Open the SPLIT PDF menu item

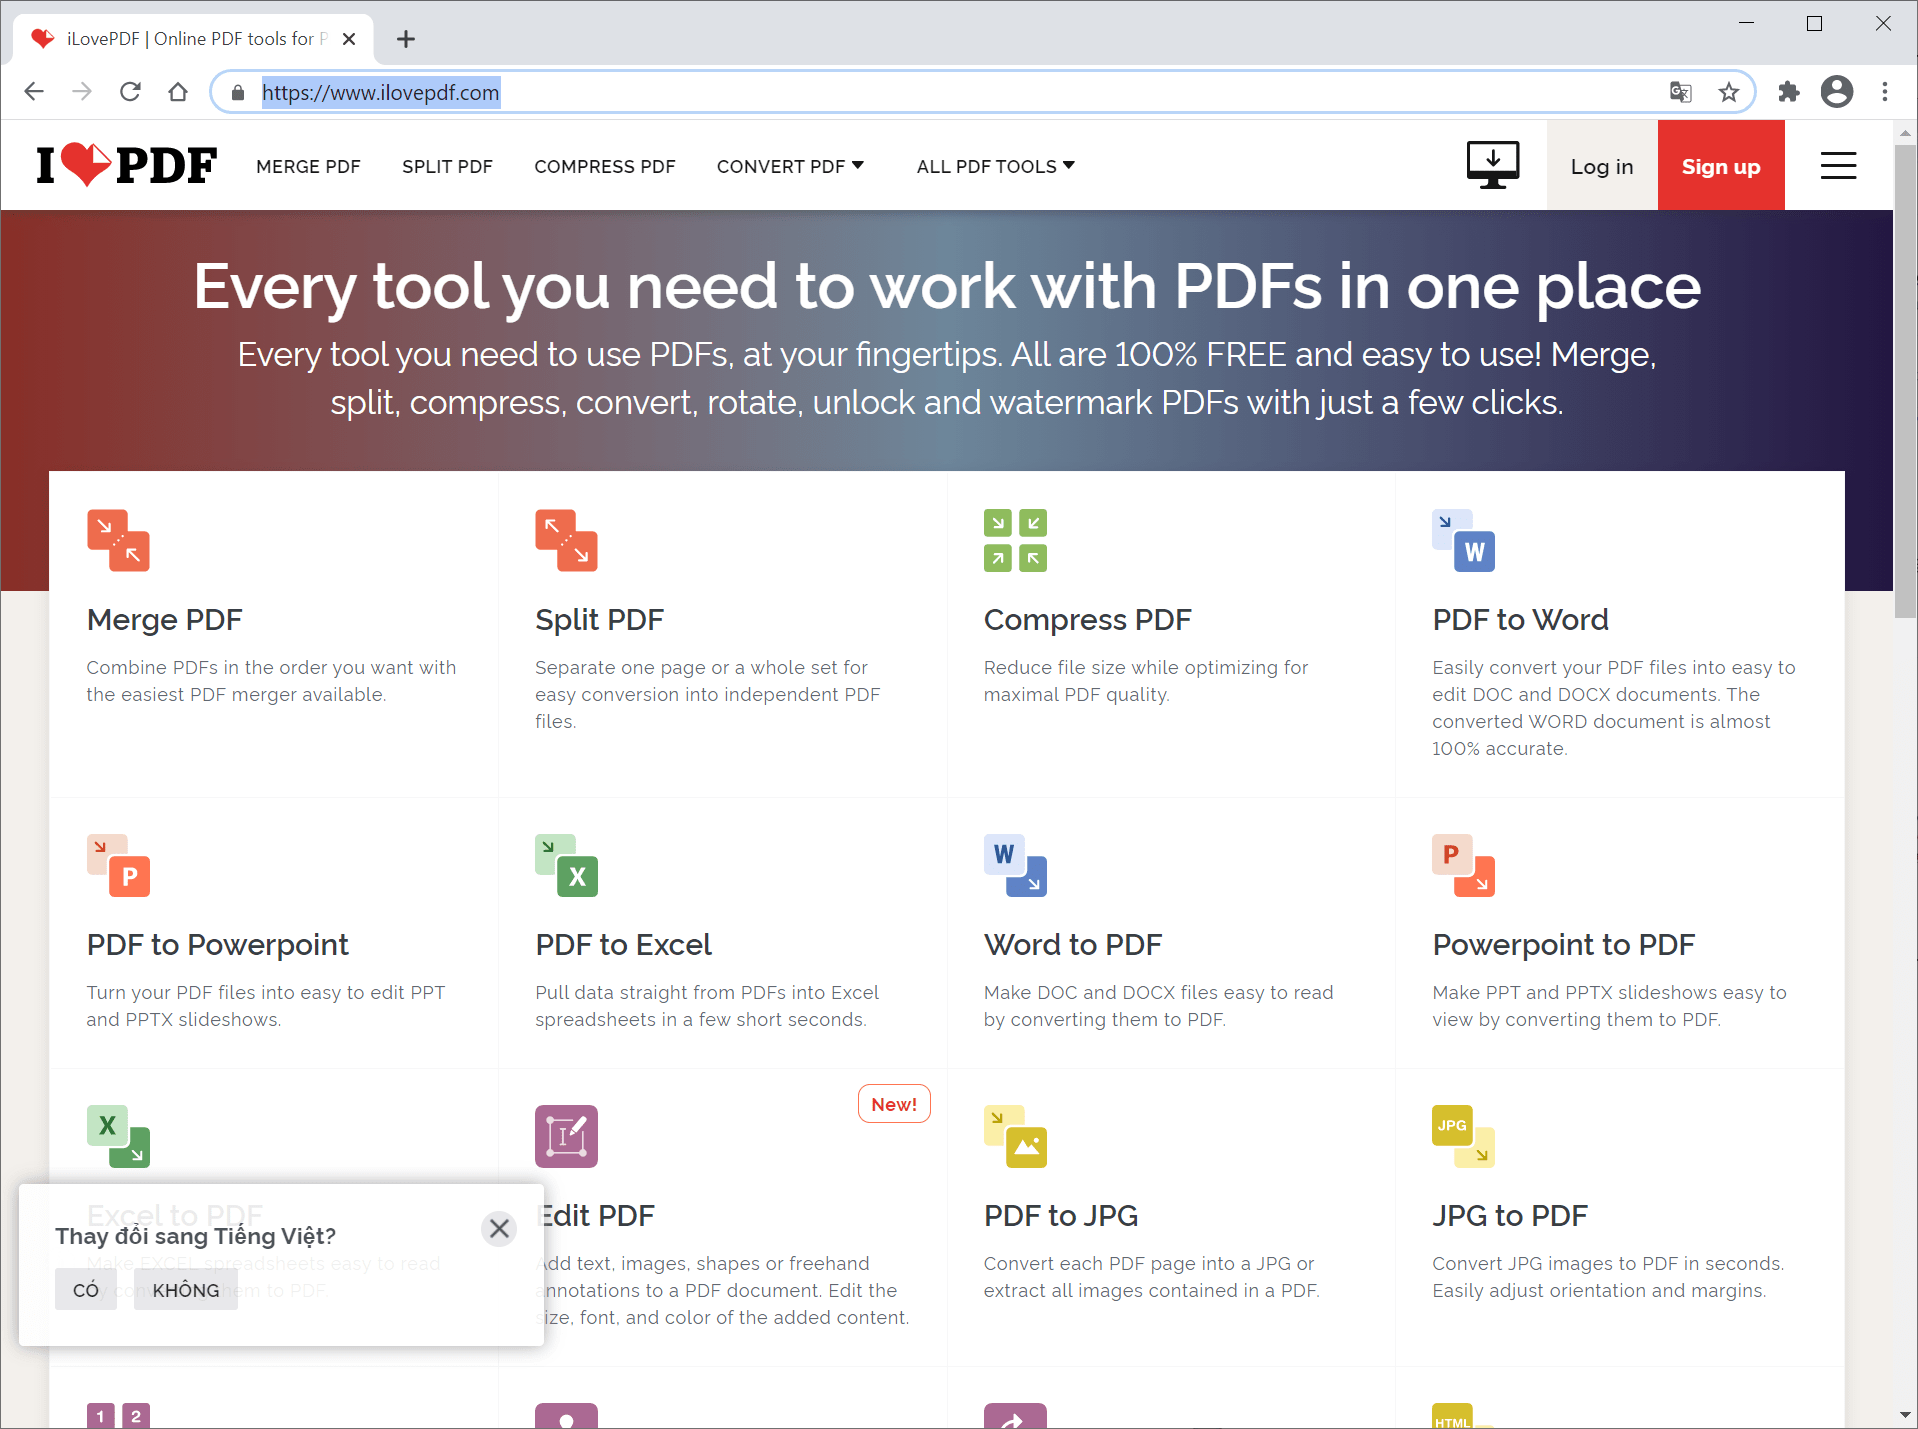pos(447,166)
